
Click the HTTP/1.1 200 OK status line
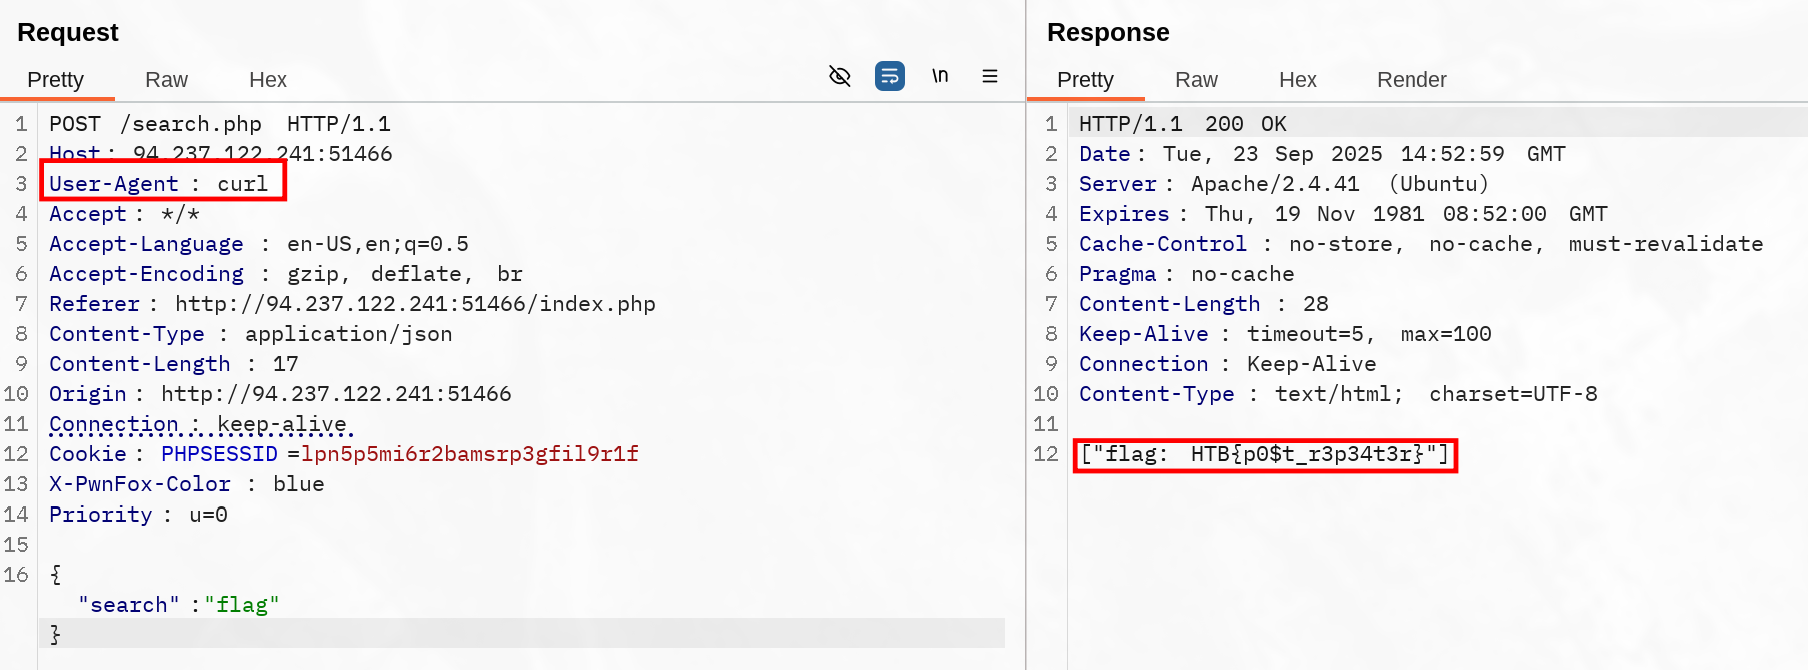[1182, 124]
